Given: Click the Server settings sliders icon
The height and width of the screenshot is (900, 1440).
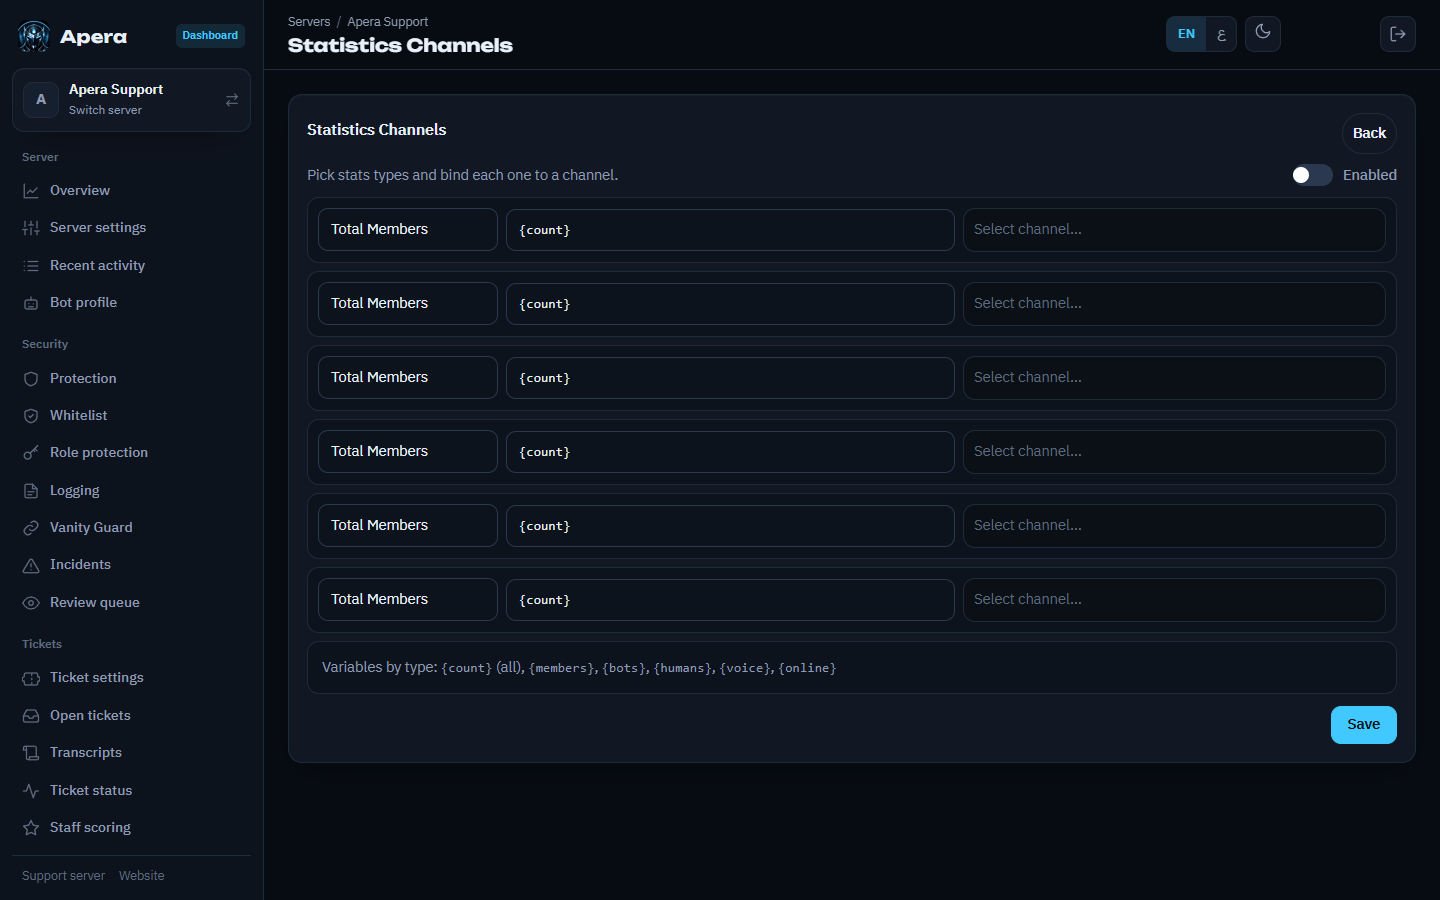Looking at the screenshot, I should (x=31, y=228).
